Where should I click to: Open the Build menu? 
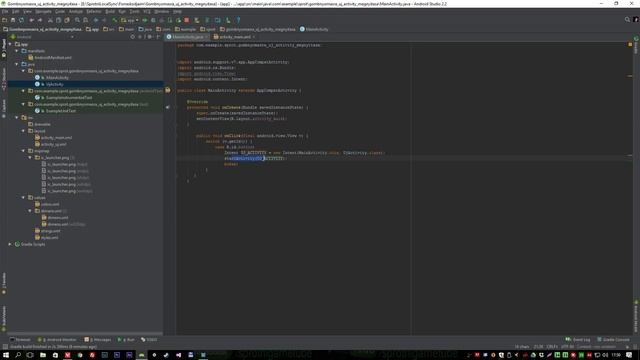(110, 11)
